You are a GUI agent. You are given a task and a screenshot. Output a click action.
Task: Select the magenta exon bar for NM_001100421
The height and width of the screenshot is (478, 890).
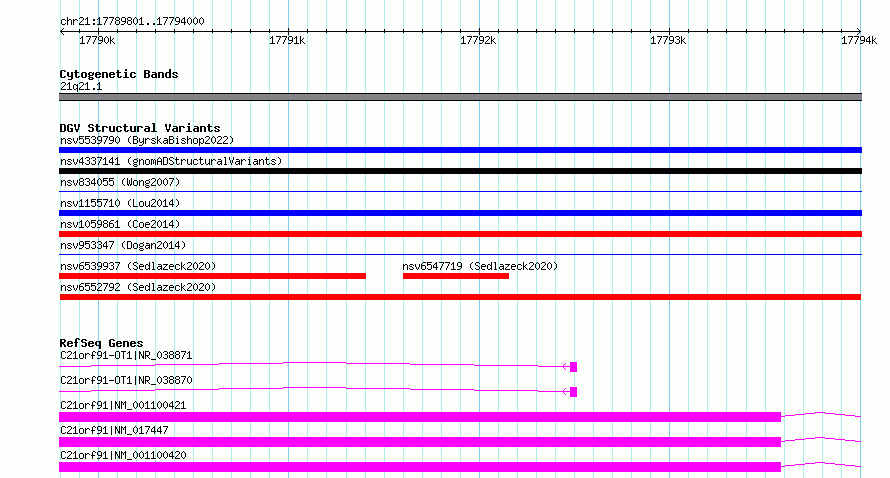tap(420, 417)
